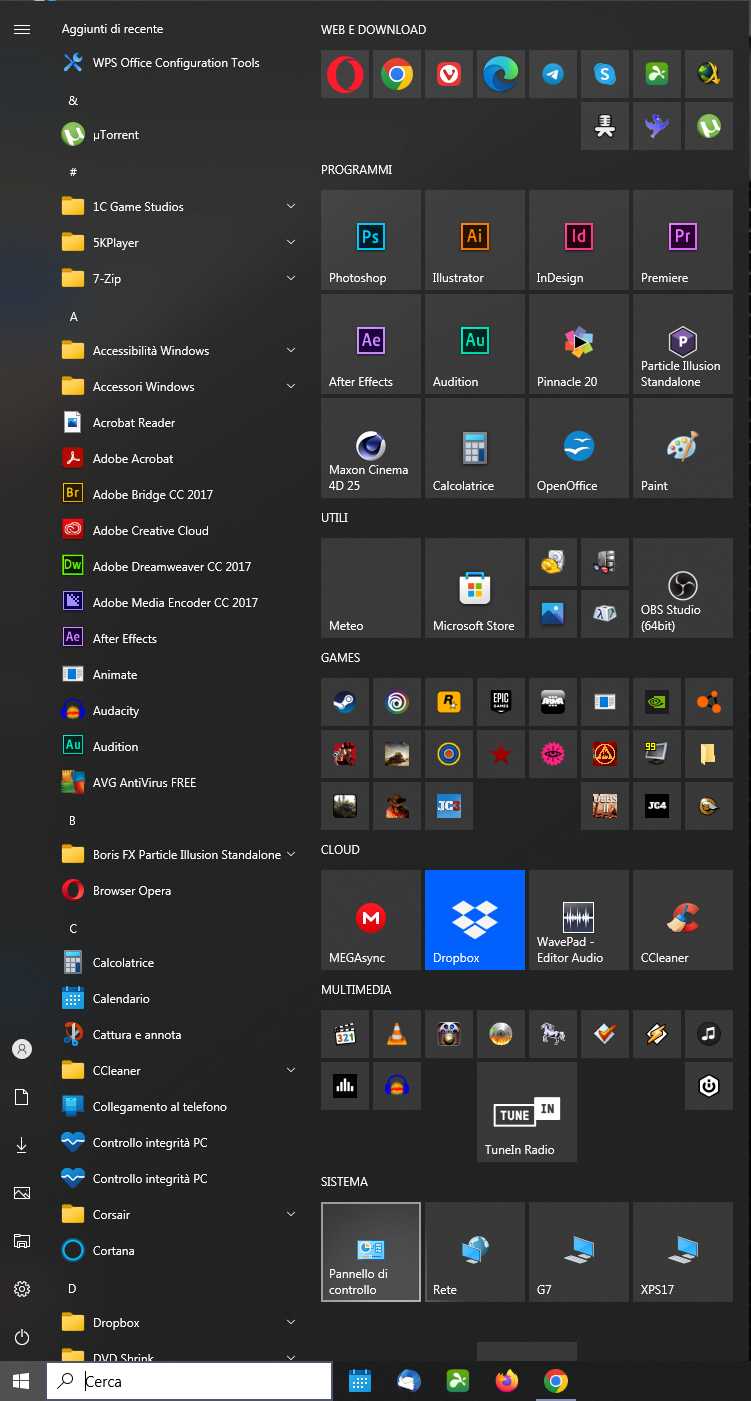Launch the InDesign tile
The width and height of the screenshot is (751, 1401).
tap(579, 240)
